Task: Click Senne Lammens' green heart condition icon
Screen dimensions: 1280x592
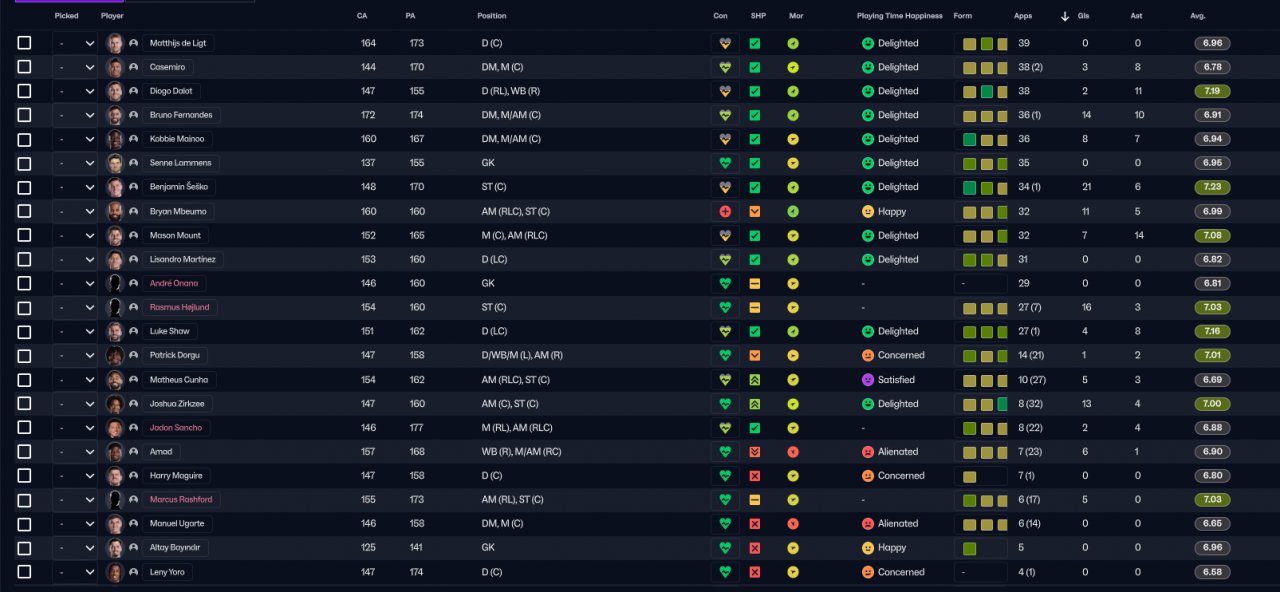Action: pyautogui.click(x=726, y=163)
